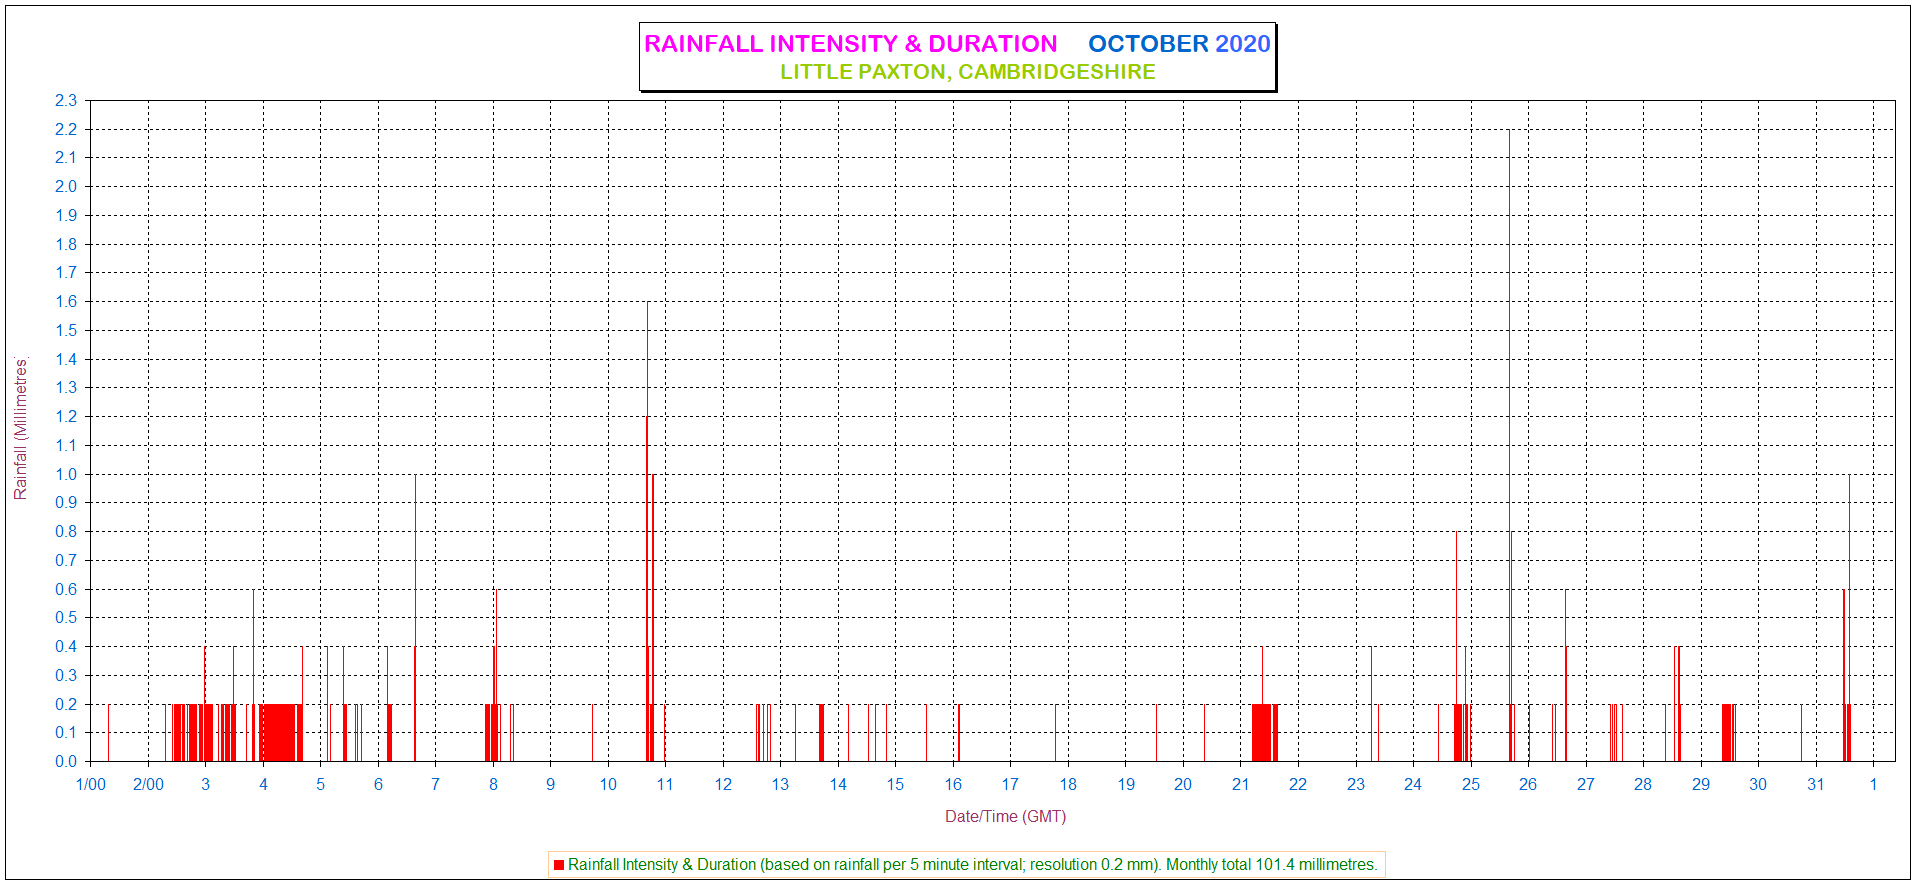The image size is (1916, 884).
Task: Click the 'LITTLE PAXTON, CAMBRIDGESHIRE' subtitle
Action: click(967, 72)
